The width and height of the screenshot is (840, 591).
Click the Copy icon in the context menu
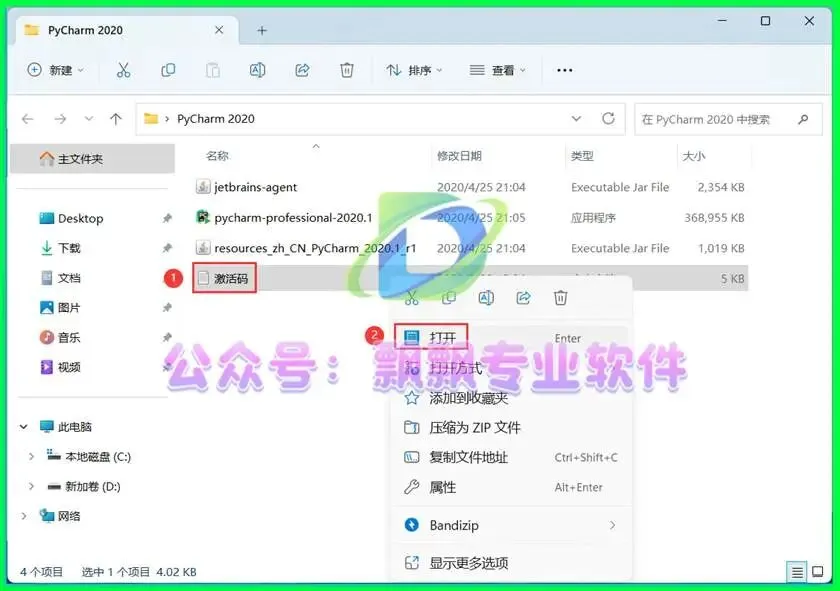pos(449,298)
